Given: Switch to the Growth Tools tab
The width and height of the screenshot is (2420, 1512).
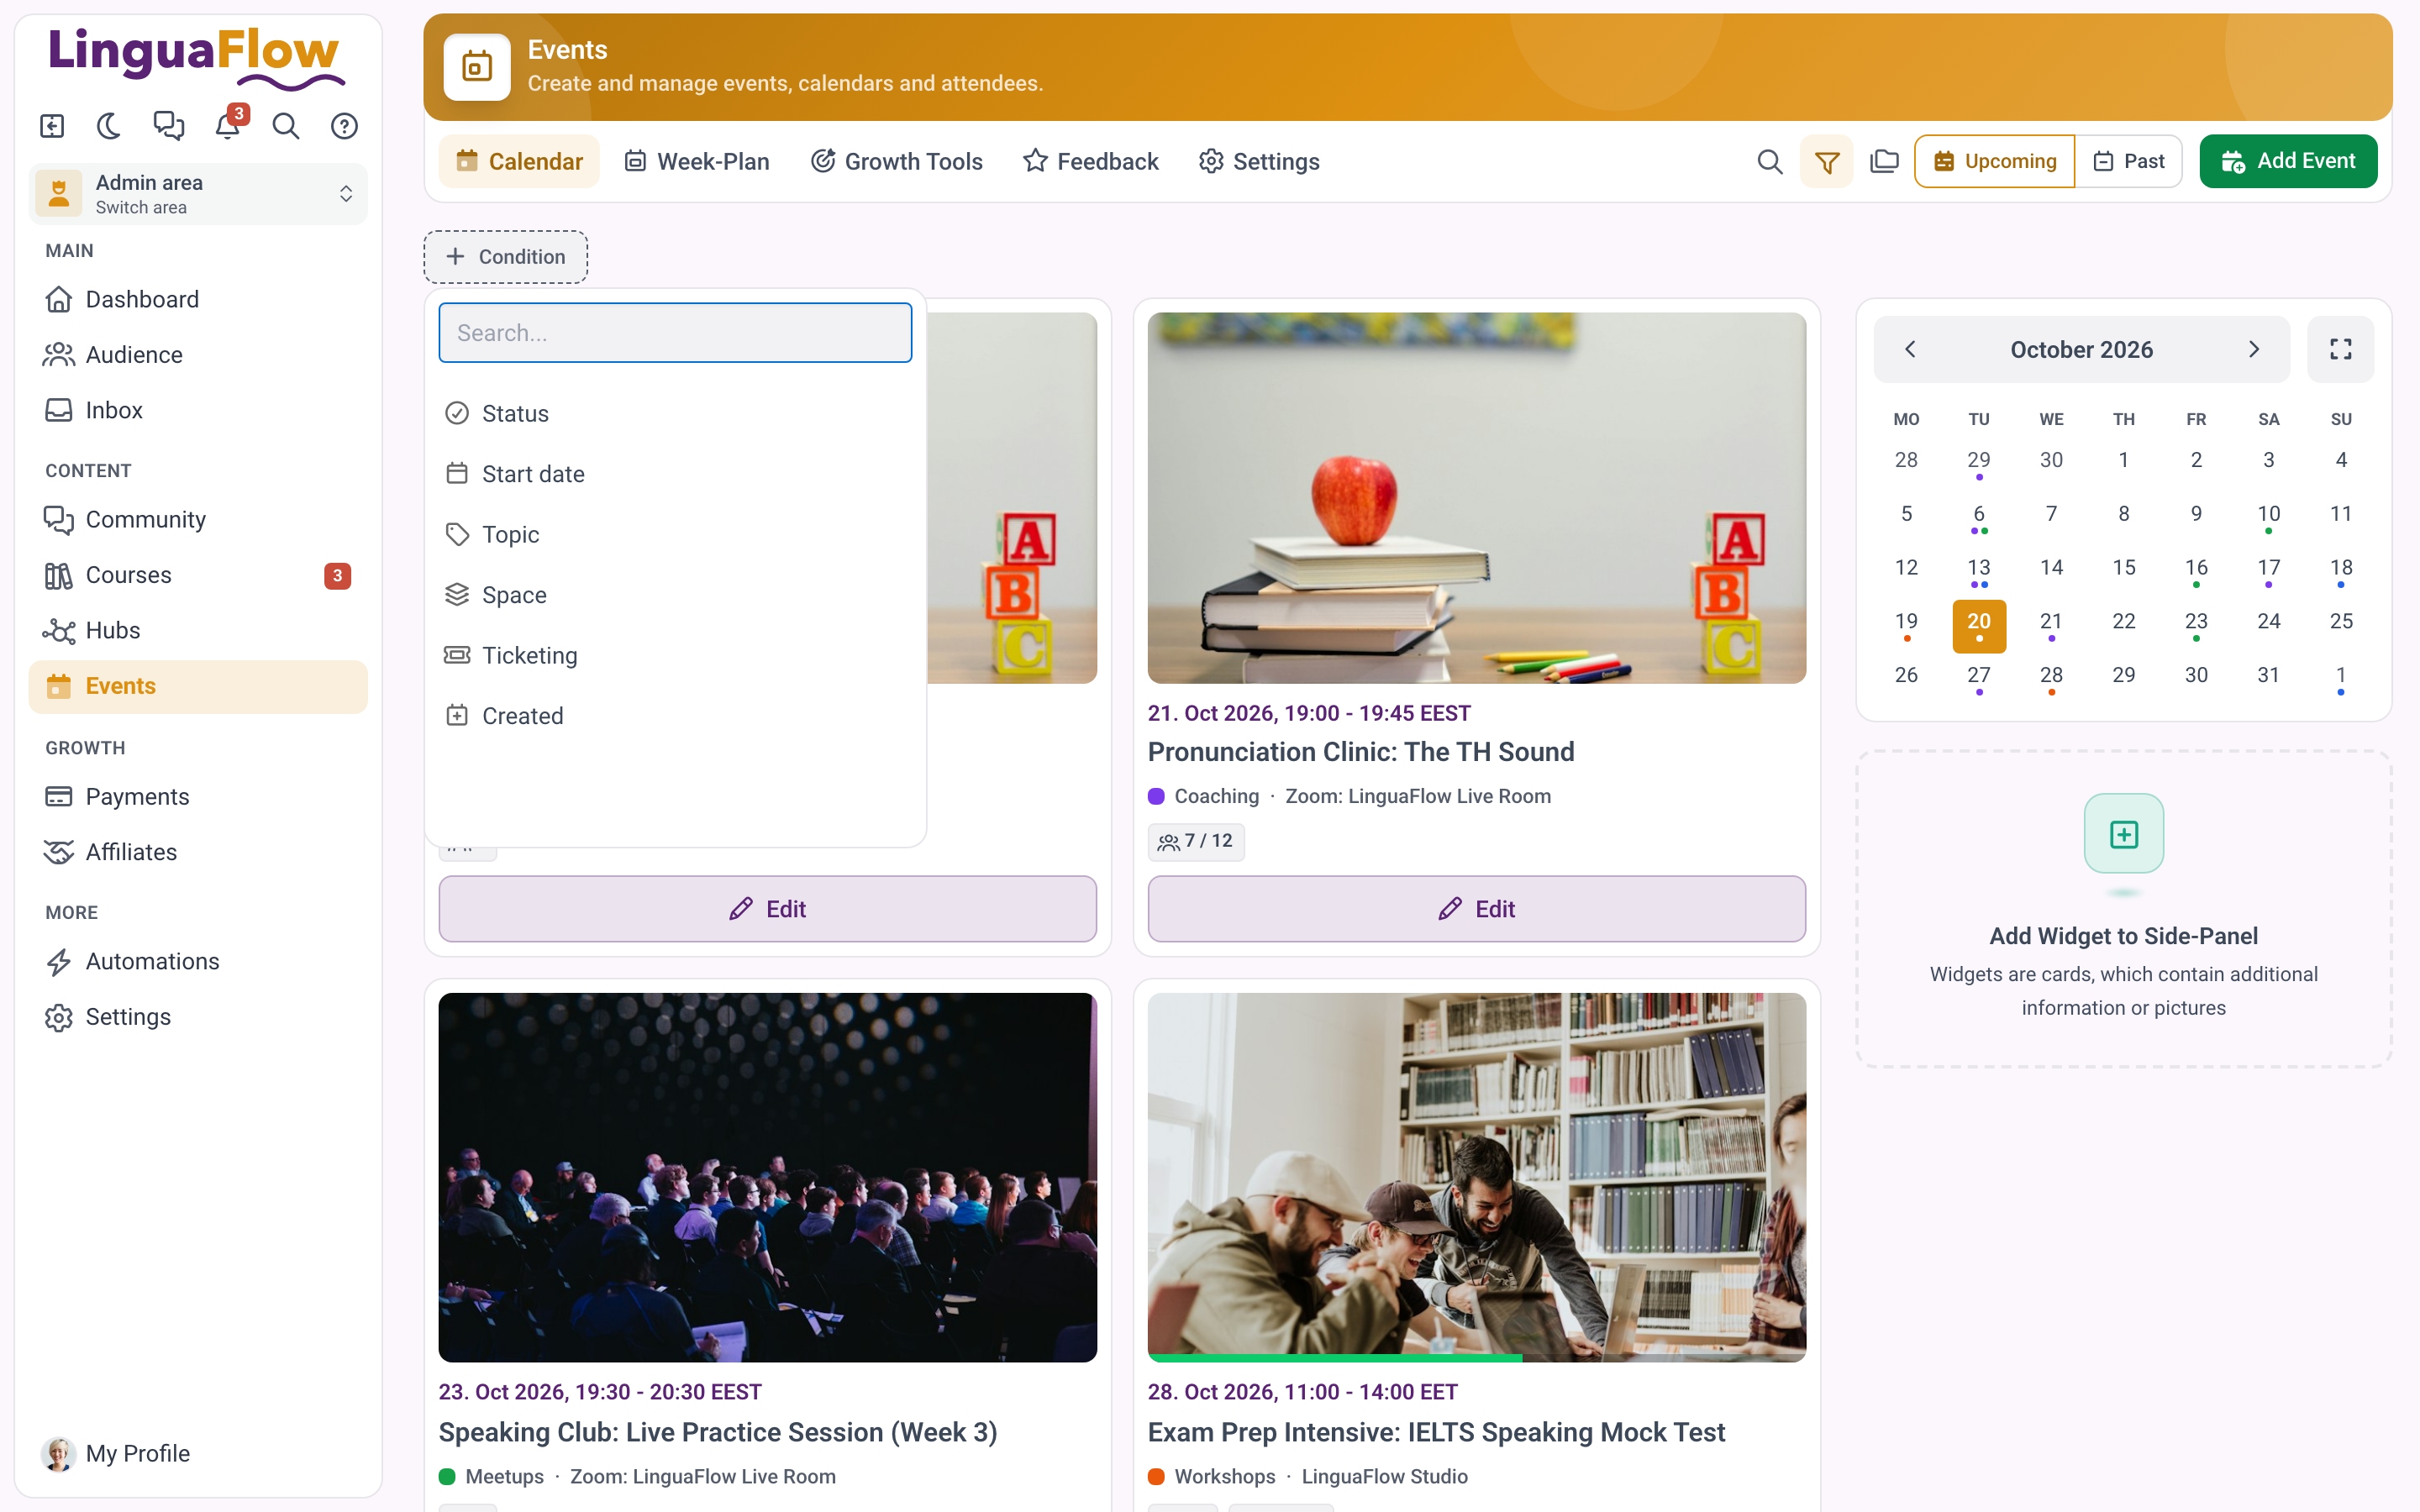Looking at the screenshot, I should 897,161.
